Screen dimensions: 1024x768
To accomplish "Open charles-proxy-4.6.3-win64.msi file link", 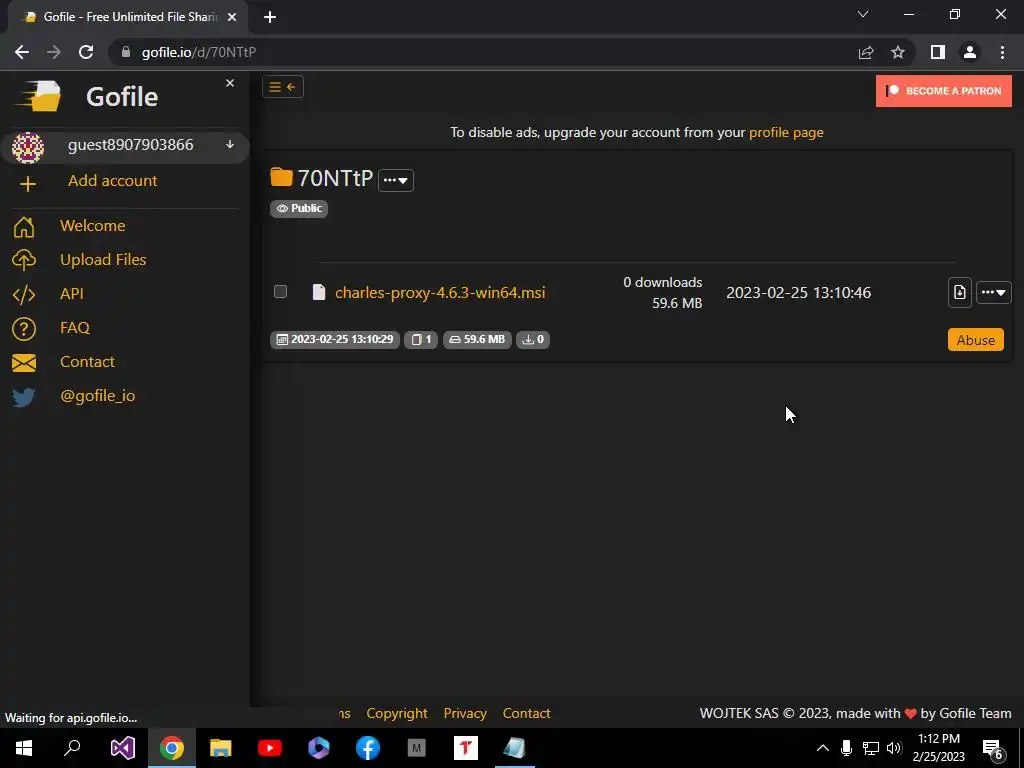I will coord(440,292).
